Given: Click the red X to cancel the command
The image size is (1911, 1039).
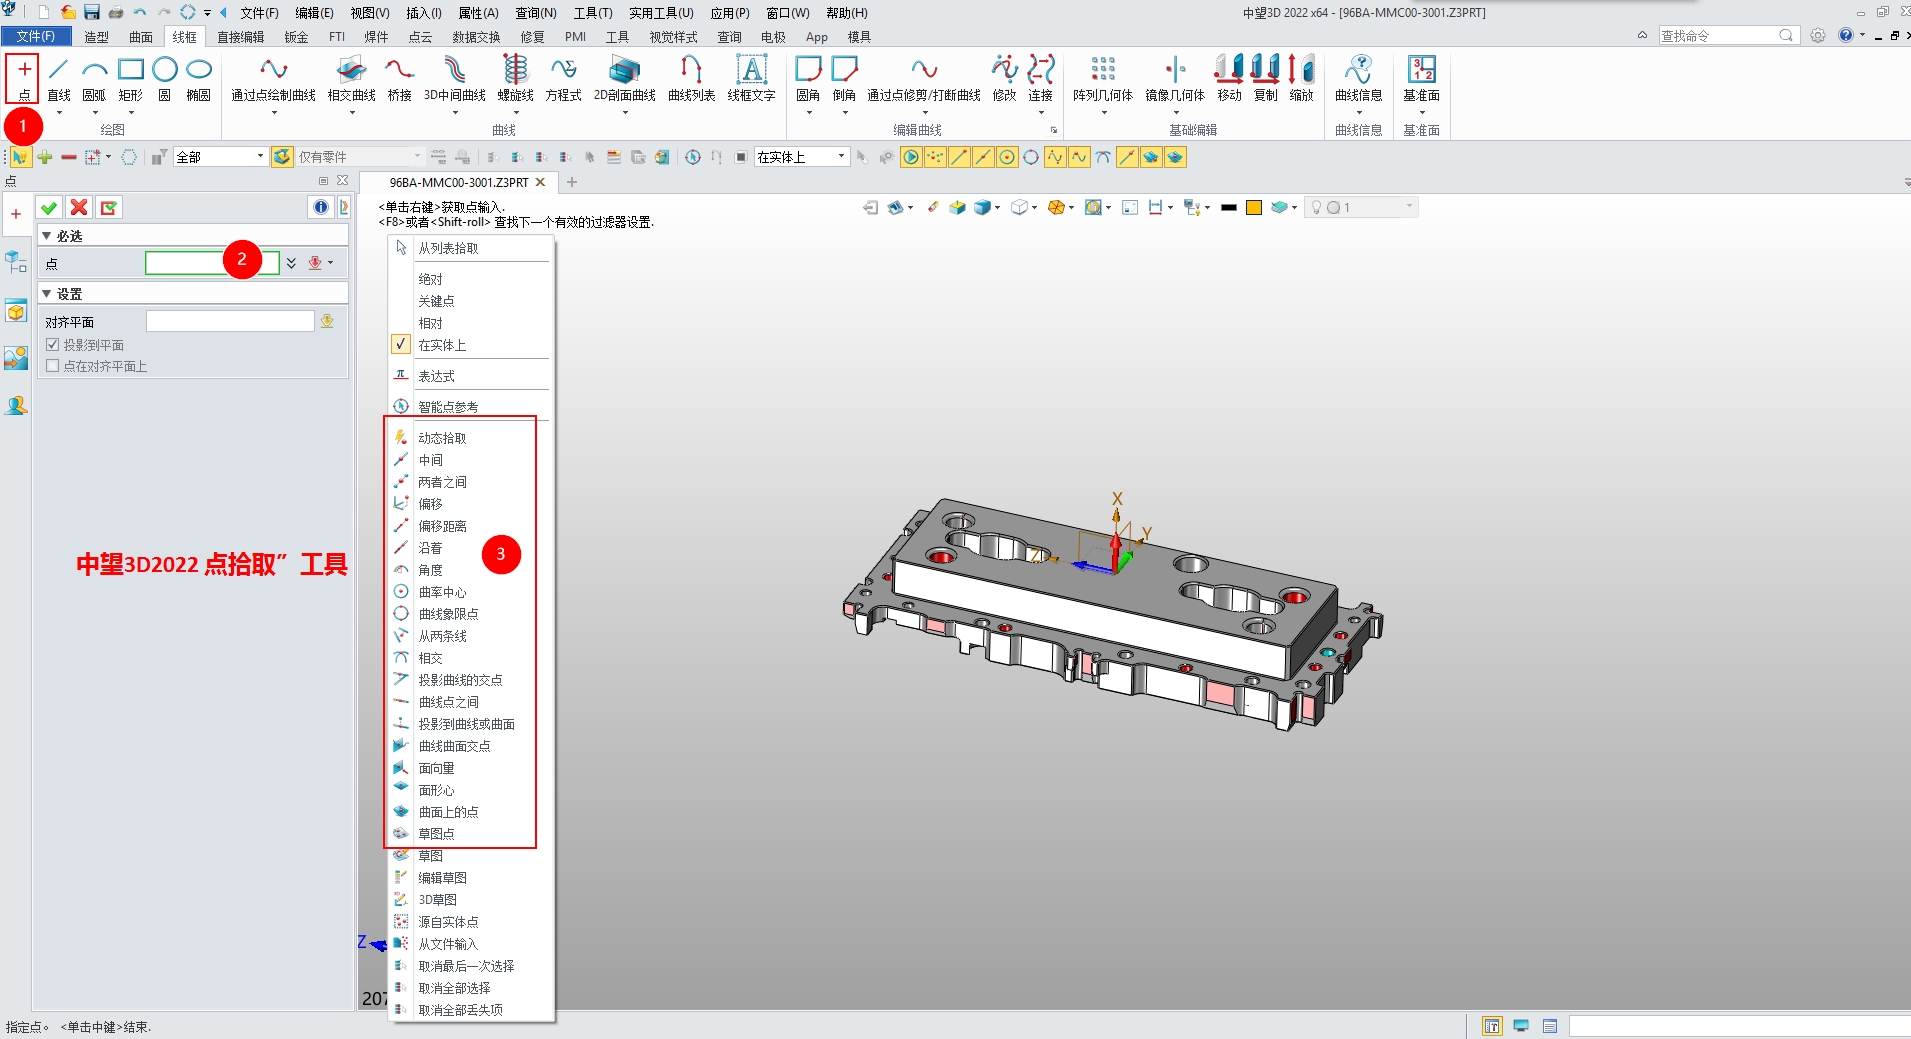Looking at the screenshot, I should coord(79,207).
